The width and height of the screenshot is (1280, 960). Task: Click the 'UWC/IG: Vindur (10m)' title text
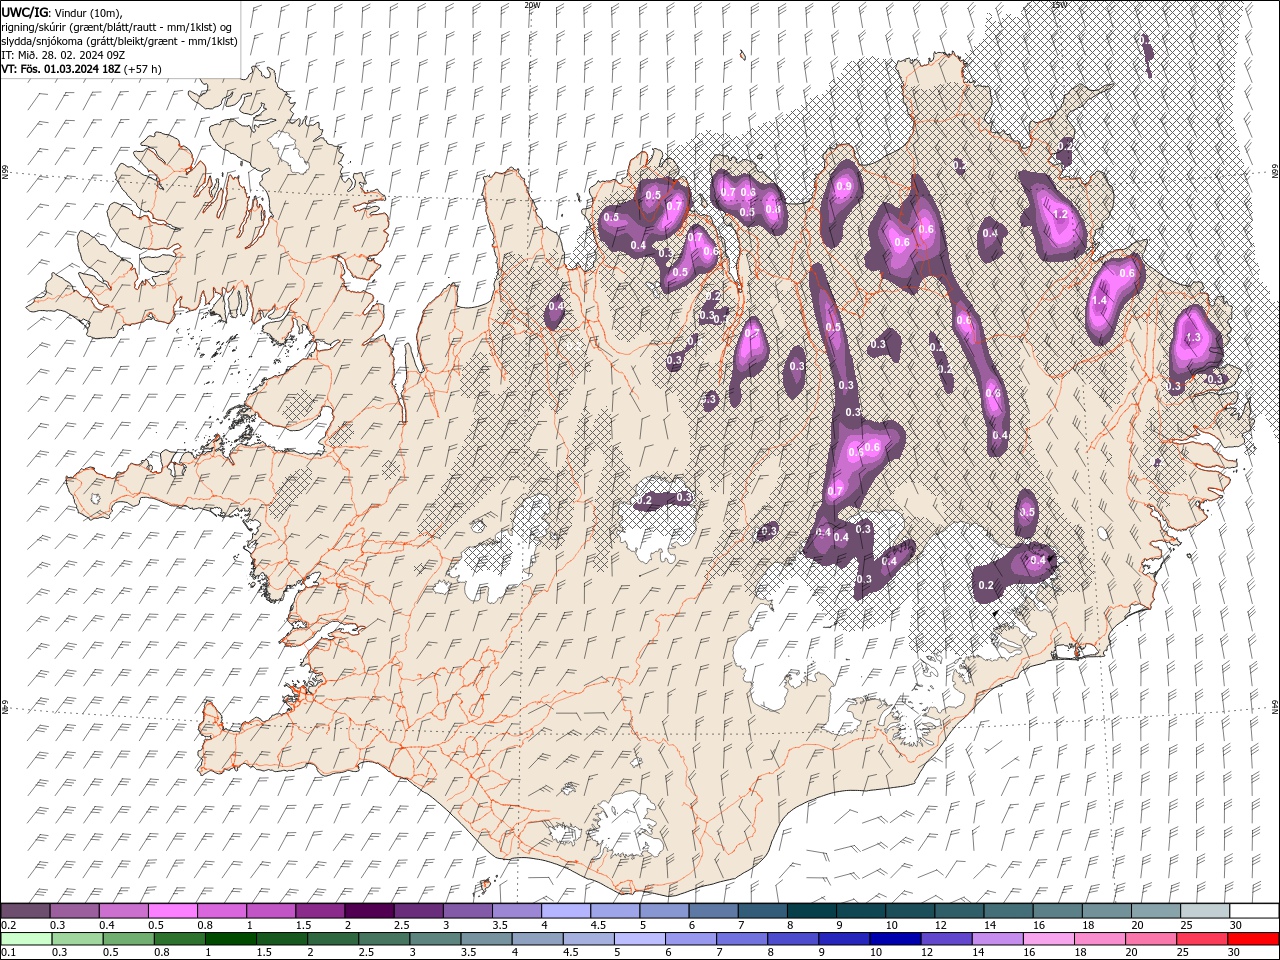(x=62, y=12)
